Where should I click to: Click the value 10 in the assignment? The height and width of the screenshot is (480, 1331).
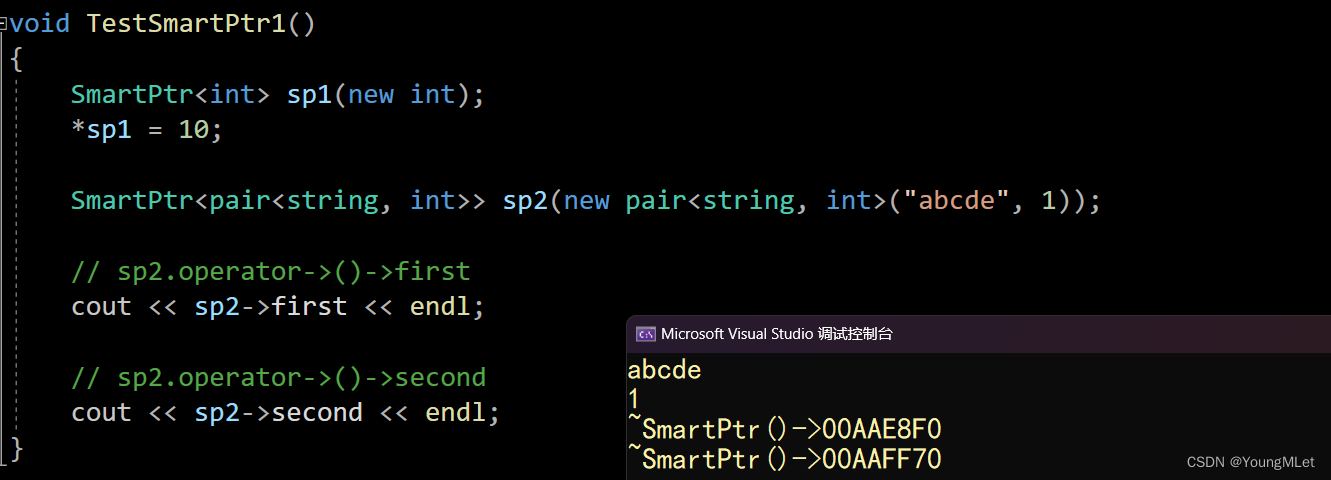pyautogui.click(x=194, y=129)
